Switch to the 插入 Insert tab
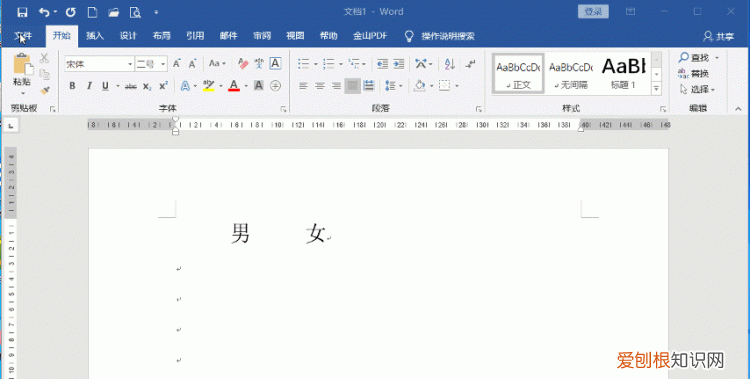 coord(95,36)
